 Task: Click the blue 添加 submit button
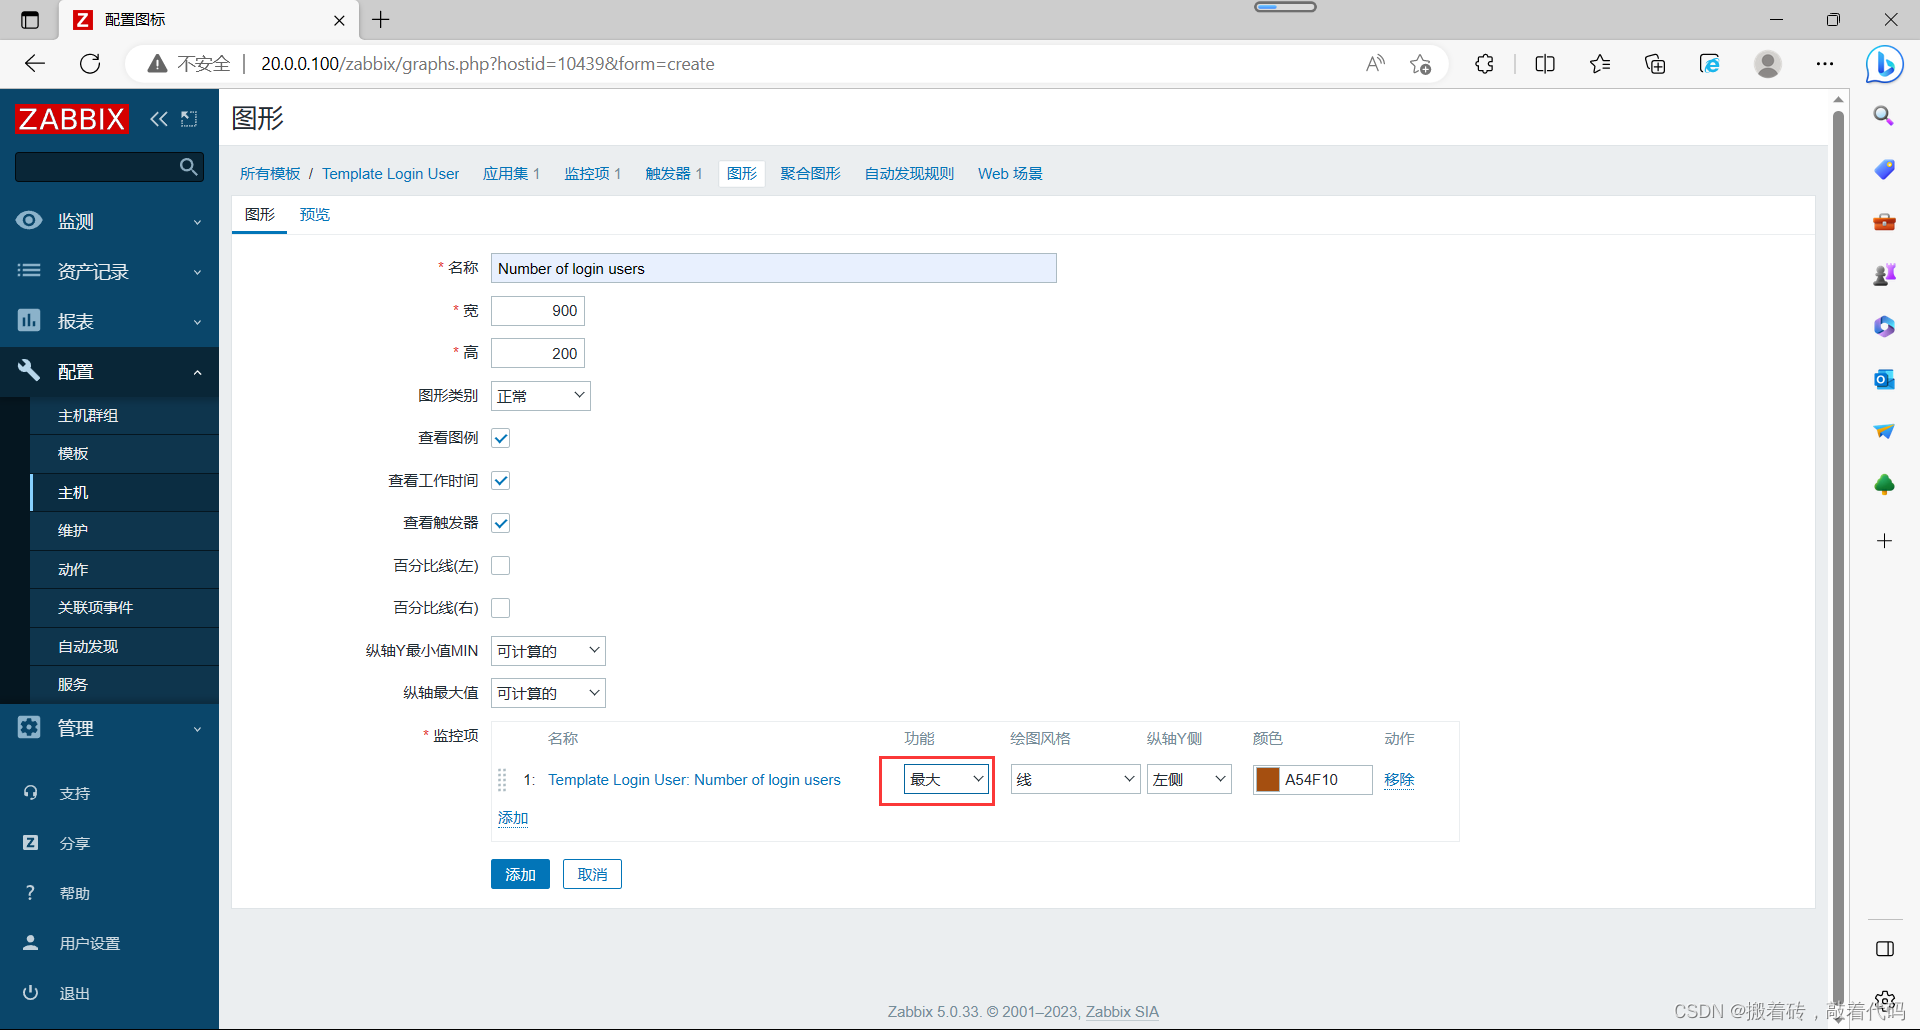[520, 874]
